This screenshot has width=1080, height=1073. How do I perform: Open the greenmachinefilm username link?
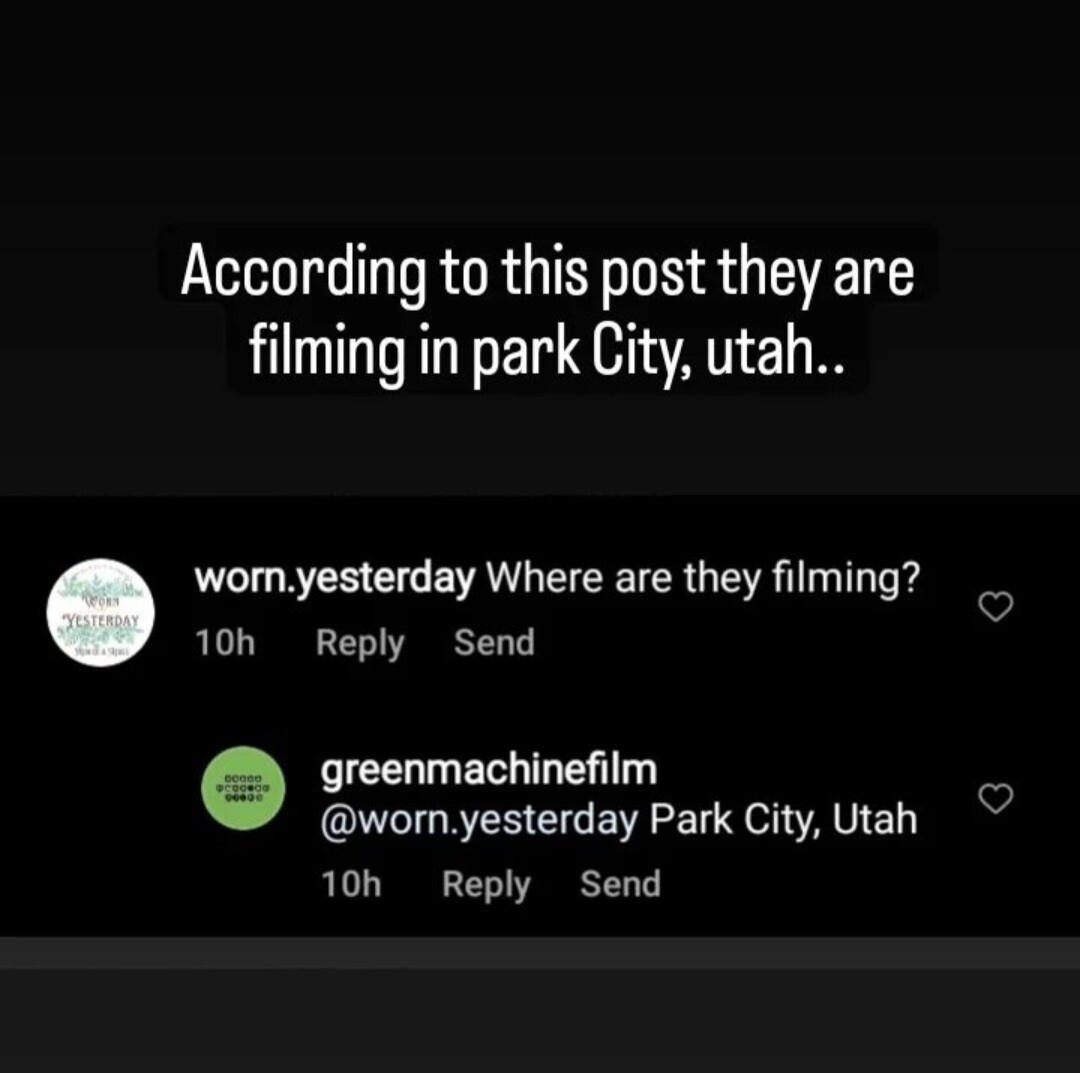tap(489, 769)
